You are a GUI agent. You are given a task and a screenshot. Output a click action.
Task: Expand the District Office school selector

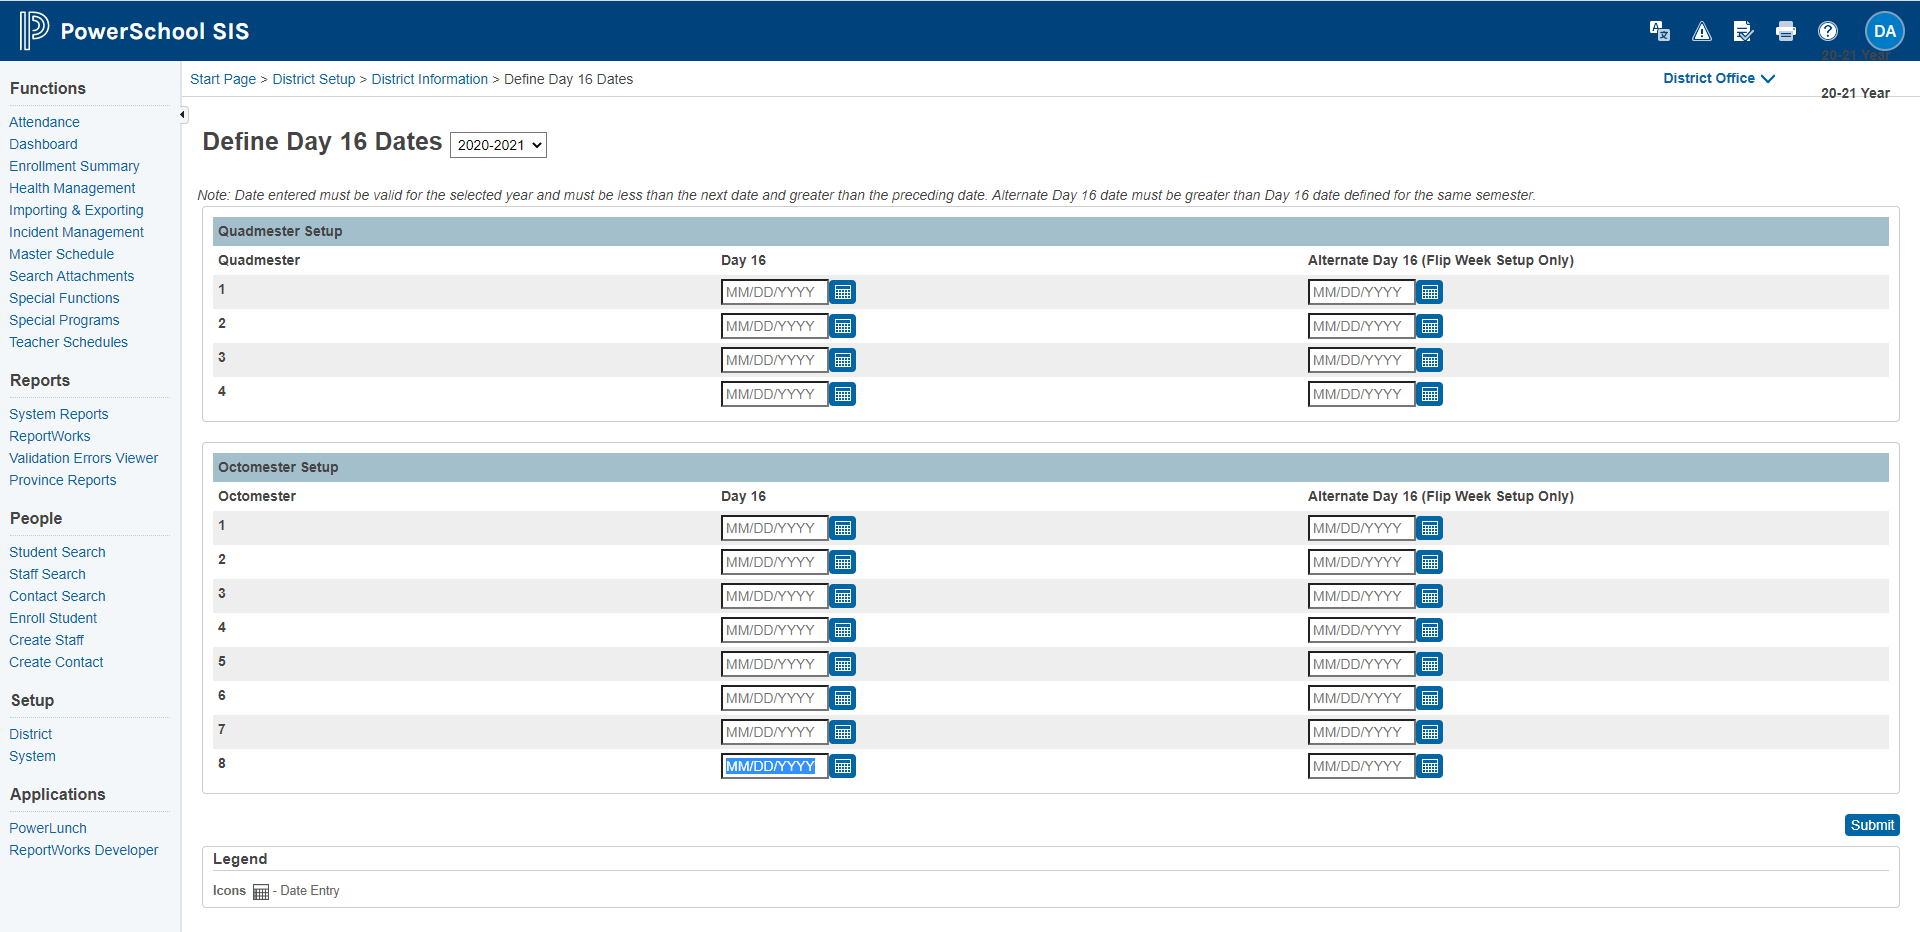1718,78
